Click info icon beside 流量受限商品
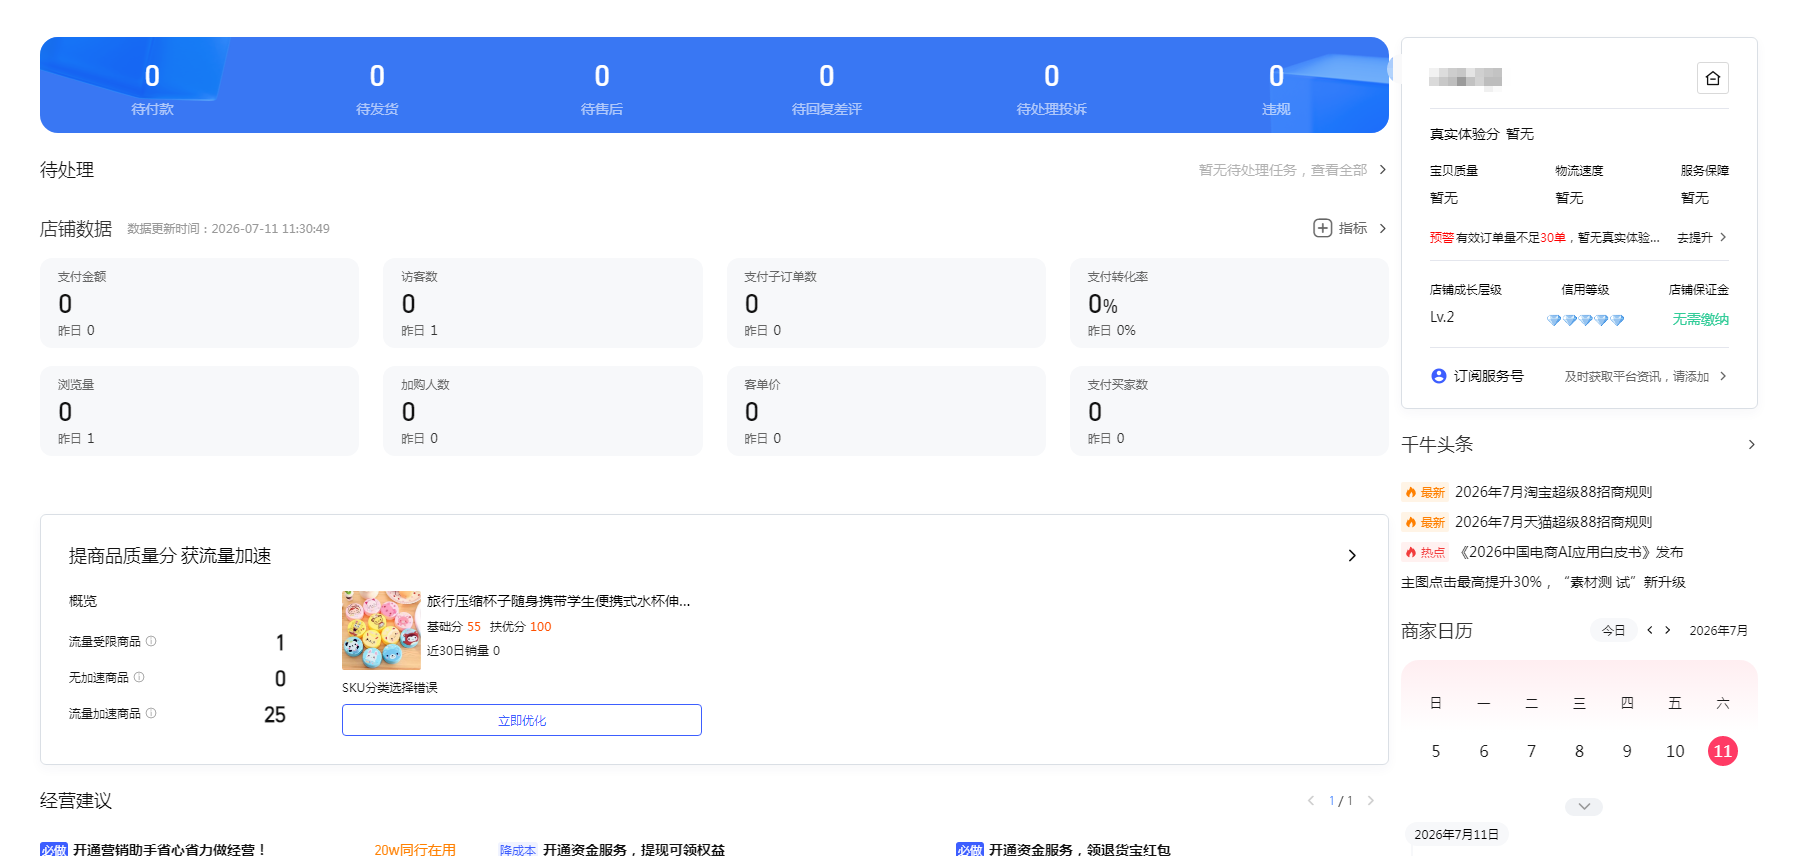The height and width of the screenshot is (856, 1797). (151, 641)
